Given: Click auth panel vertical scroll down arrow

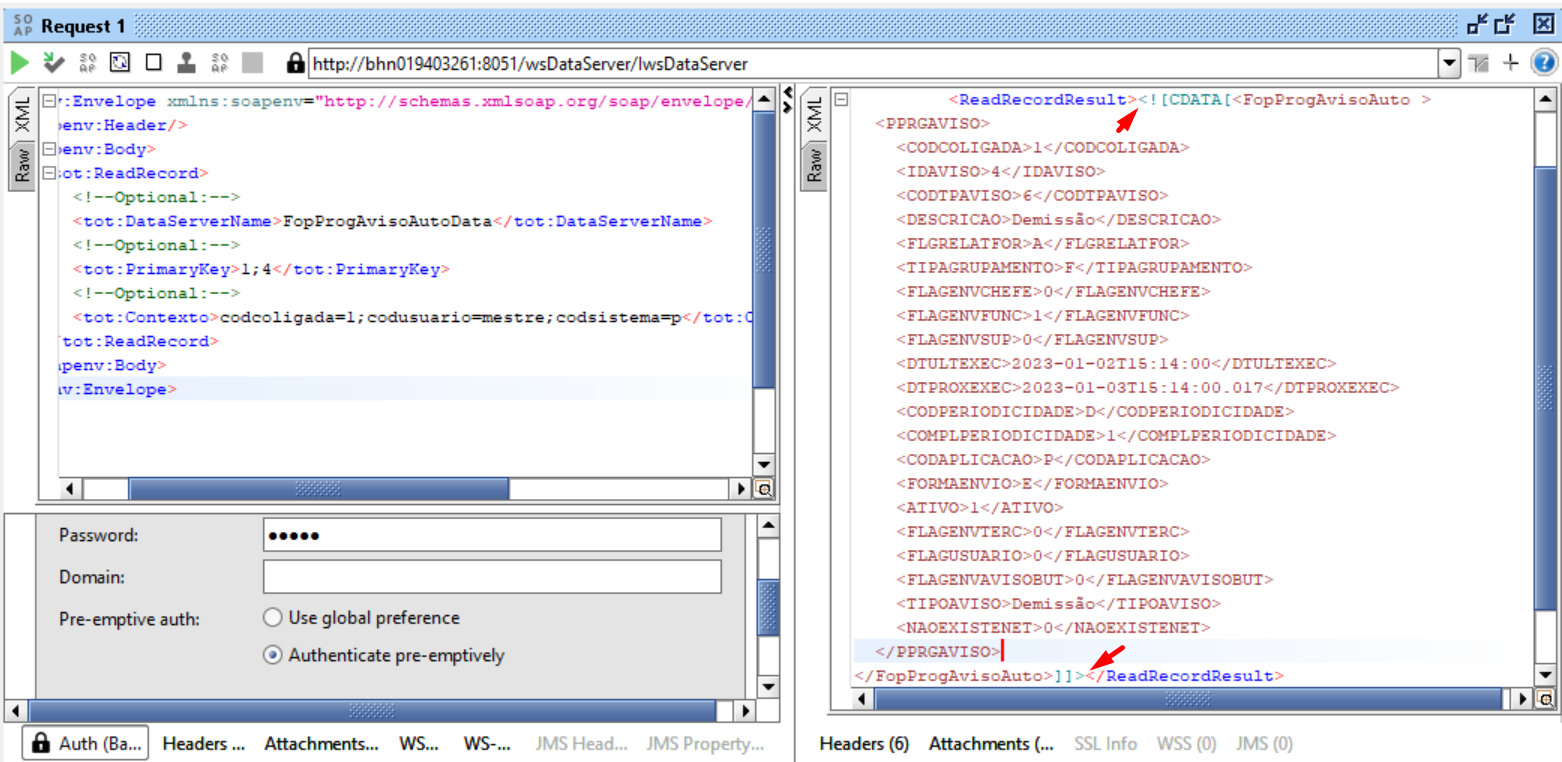Looking at the screenshot, I should (767, 687).
